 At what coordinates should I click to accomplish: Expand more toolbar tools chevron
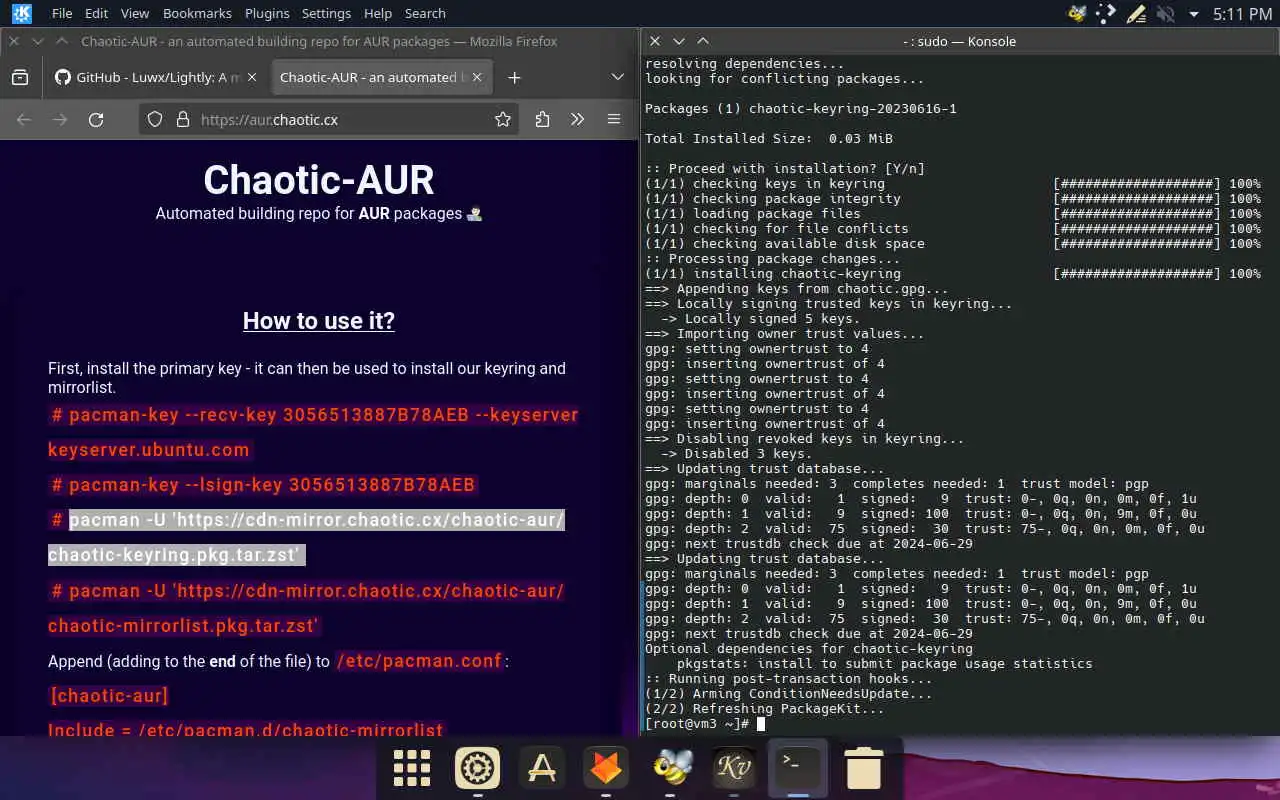(577, 119)
